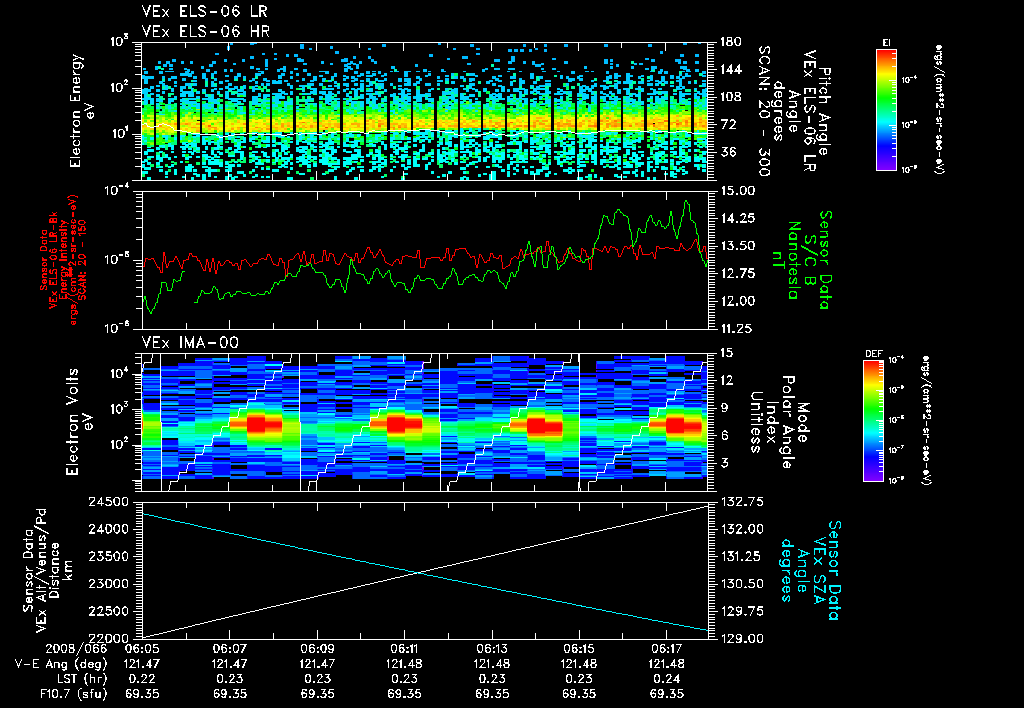Select the V-E Ang value under 06:05

pyautogui.click(x=142, y=664)
